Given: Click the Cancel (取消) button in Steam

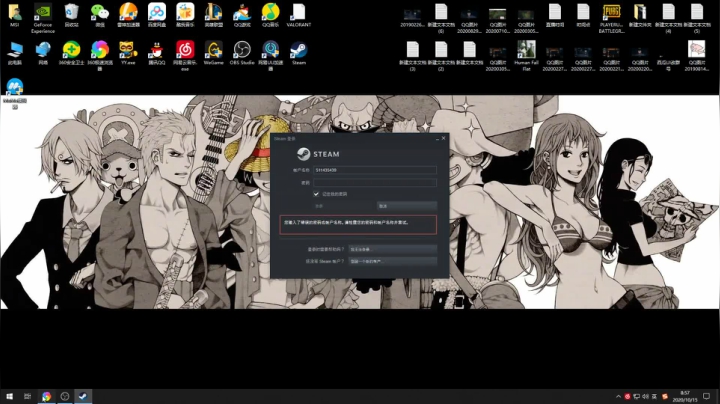Looking at the screenshot, I should 407,206.
